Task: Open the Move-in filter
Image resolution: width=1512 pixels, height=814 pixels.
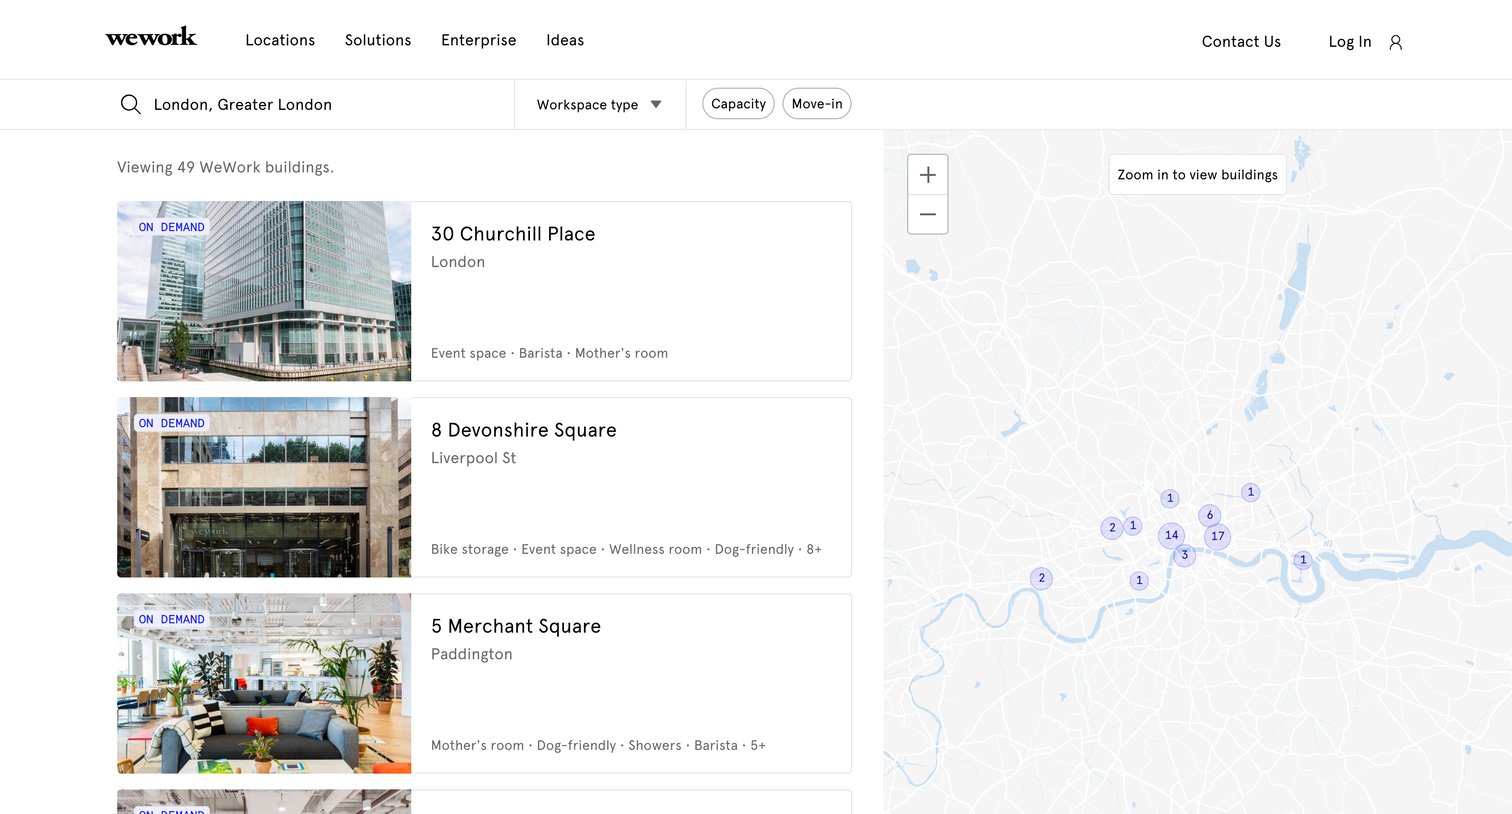Action: [x=817, y=104]
